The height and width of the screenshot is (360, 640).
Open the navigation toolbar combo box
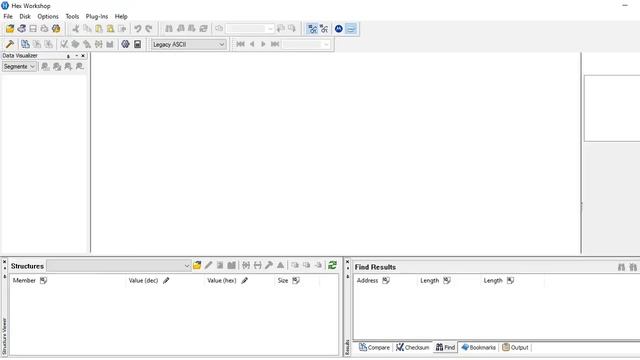click(306, 44)
